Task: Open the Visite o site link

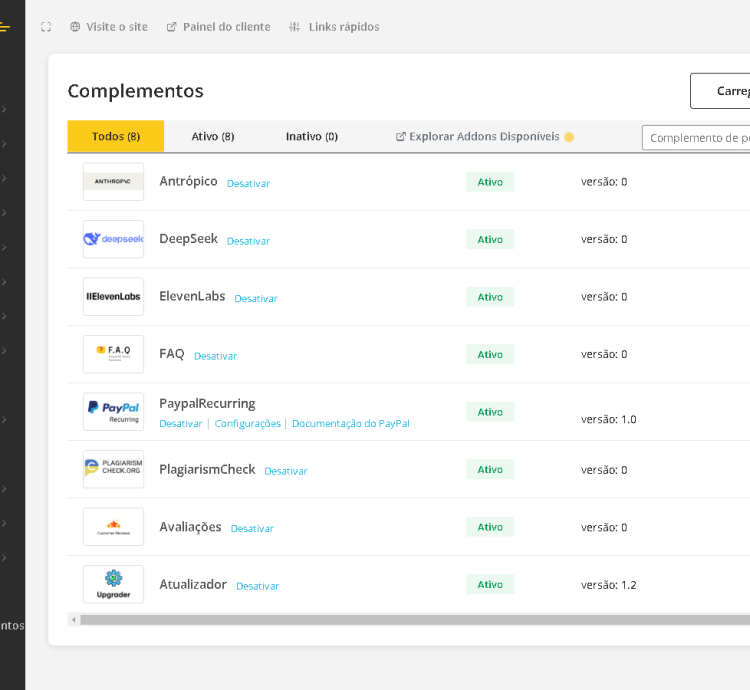Action: tap(109, 27)
